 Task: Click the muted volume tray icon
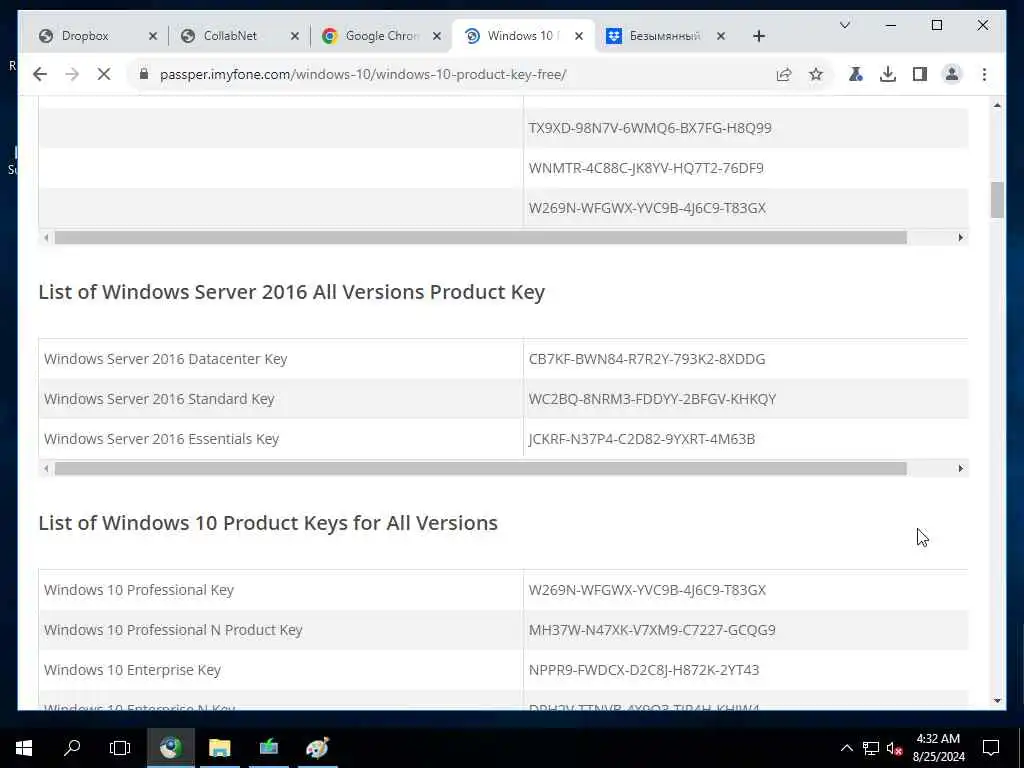(x=895, y=748)
